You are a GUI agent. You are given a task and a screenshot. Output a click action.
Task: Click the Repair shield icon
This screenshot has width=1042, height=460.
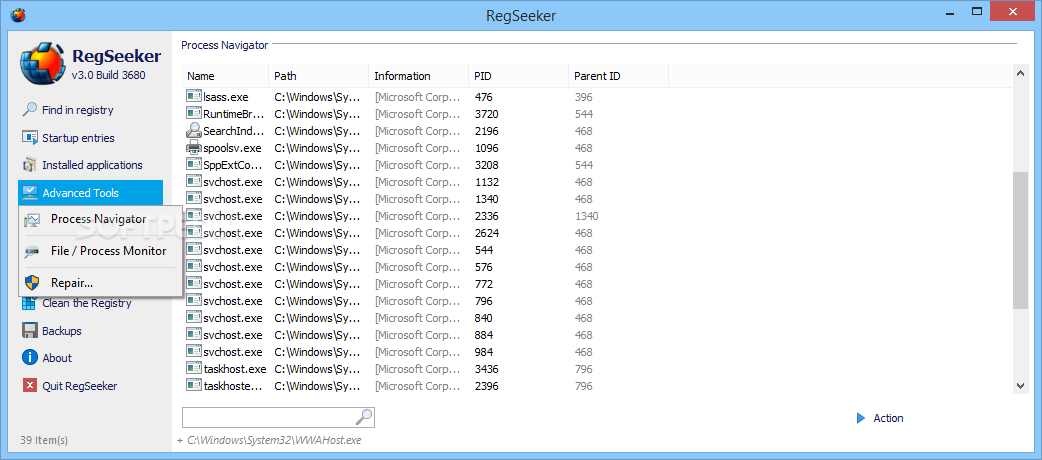coord(32,283)
